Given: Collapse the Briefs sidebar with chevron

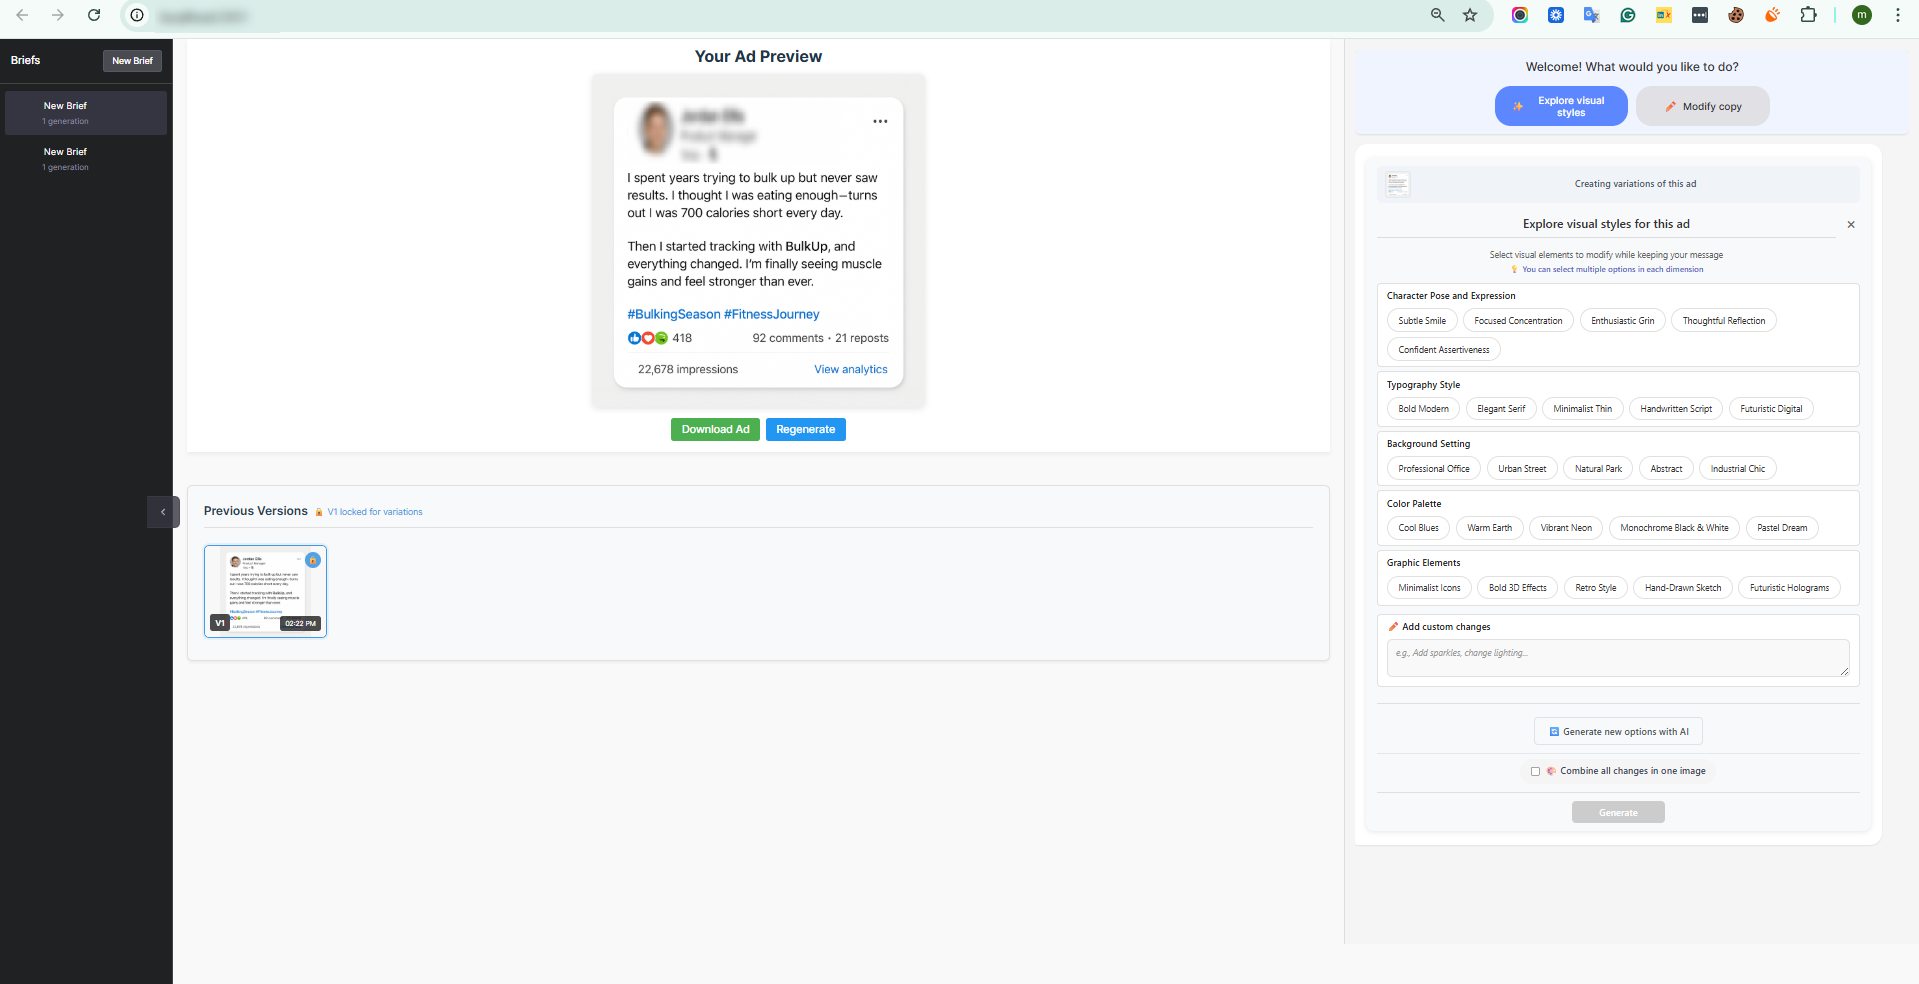Looking at the screenshot, I should [x=163, y=512].
